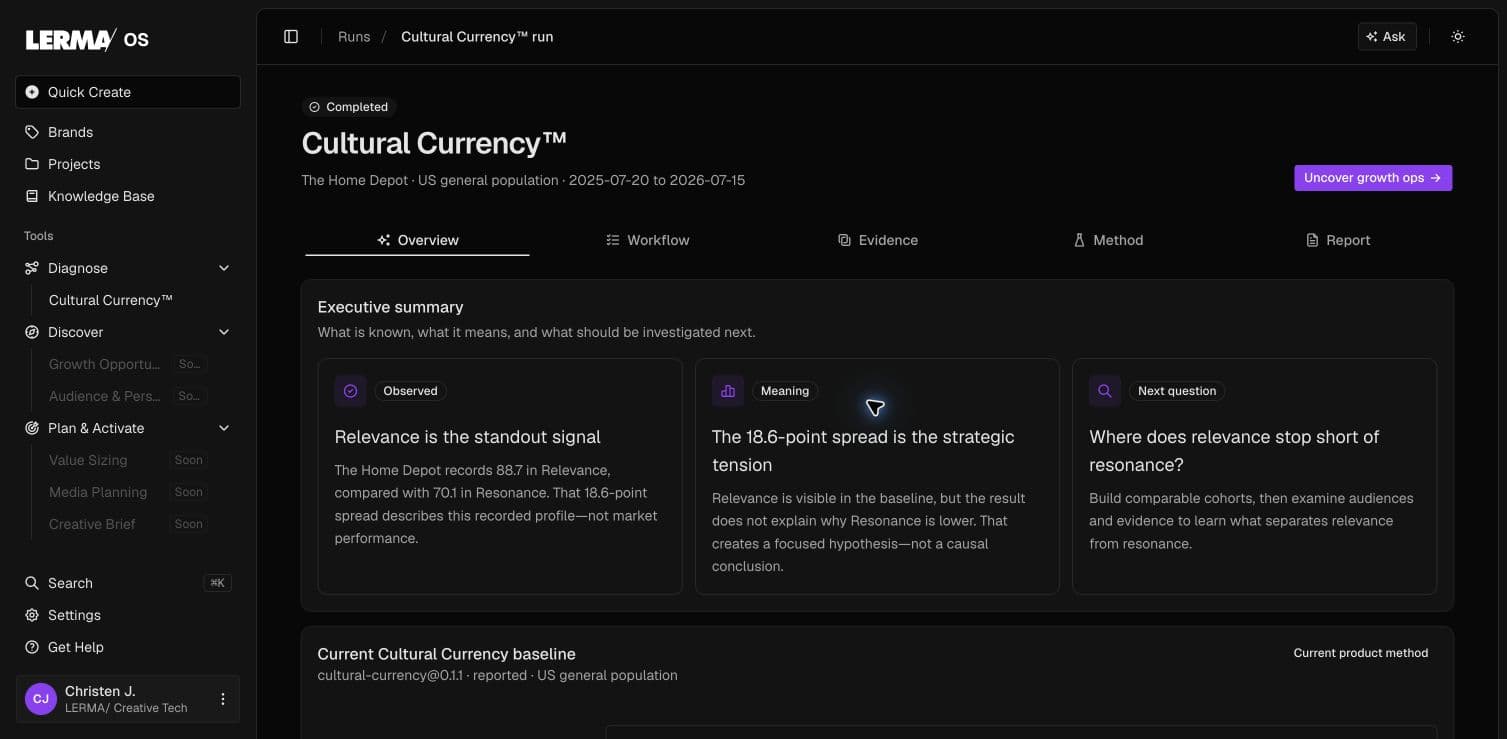Click the Brands tag icon
1507x739 pixels.
coord(32,132)
